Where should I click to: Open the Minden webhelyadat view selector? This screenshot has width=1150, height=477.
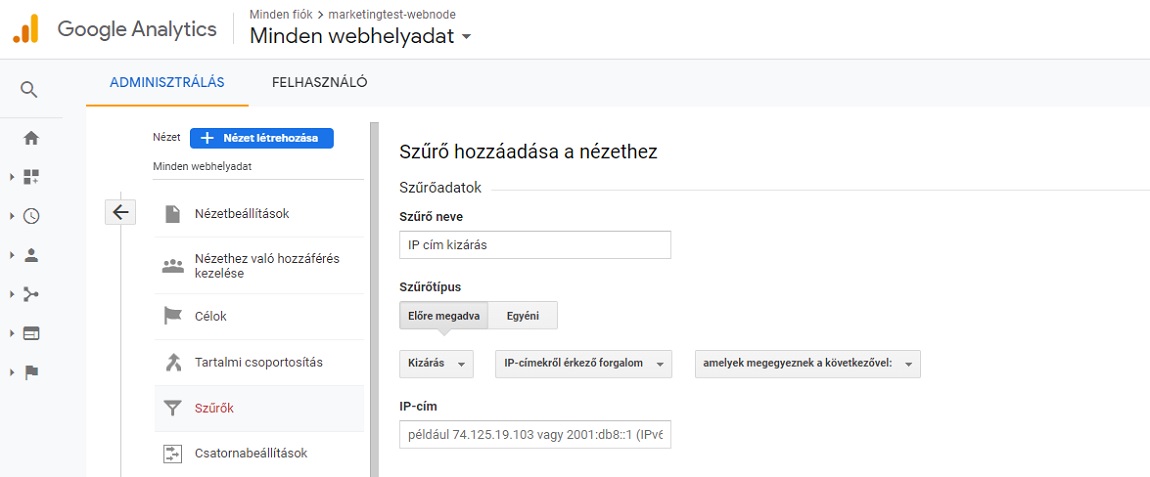360,35
